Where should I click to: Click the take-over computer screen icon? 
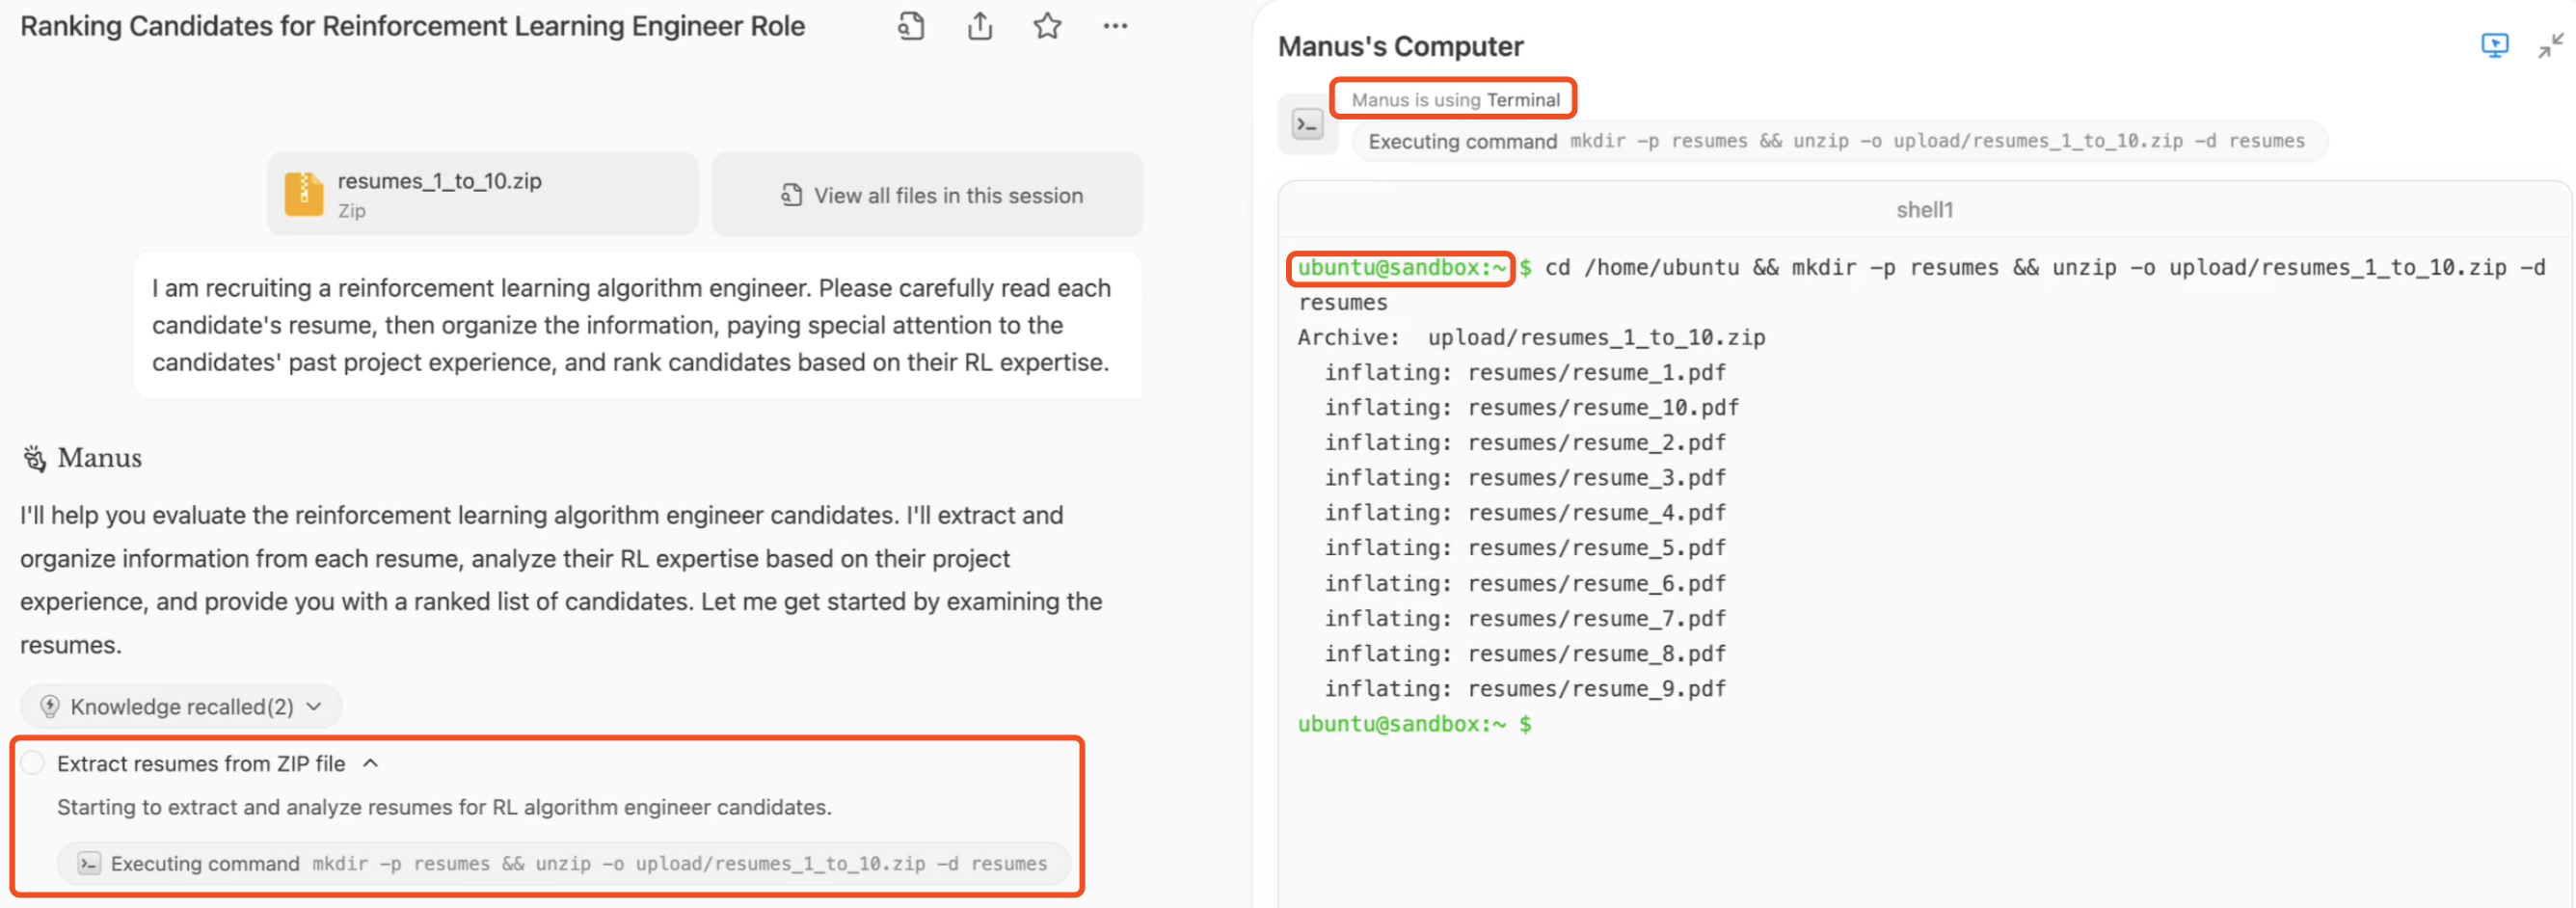coord(2494,45)
